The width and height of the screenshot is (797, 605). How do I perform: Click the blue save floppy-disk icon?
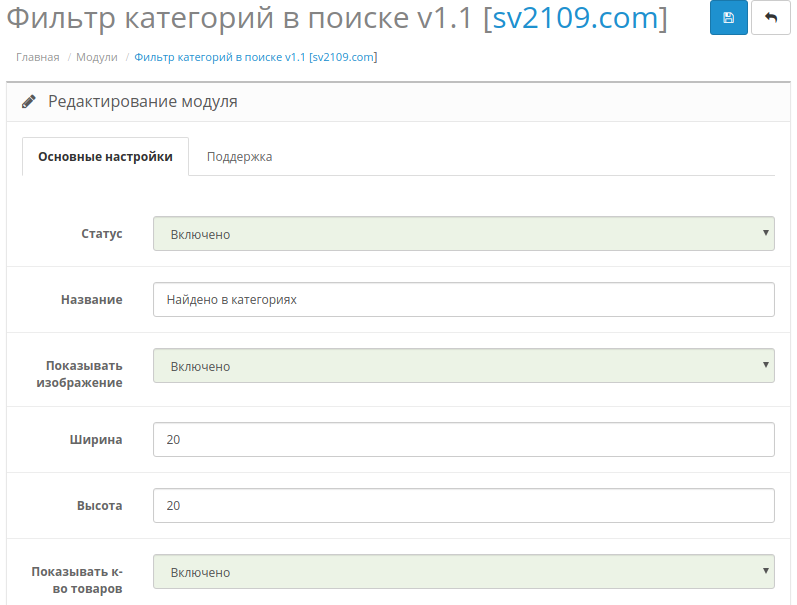pyautogui.click(x=728, y=17)
